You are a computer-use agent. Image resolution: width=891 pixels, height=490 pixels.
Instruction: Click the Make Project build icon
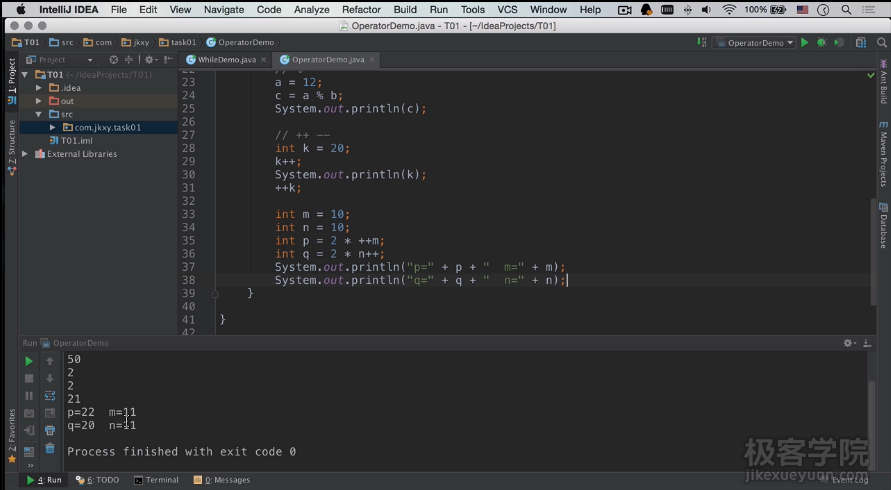pos(701,43)
